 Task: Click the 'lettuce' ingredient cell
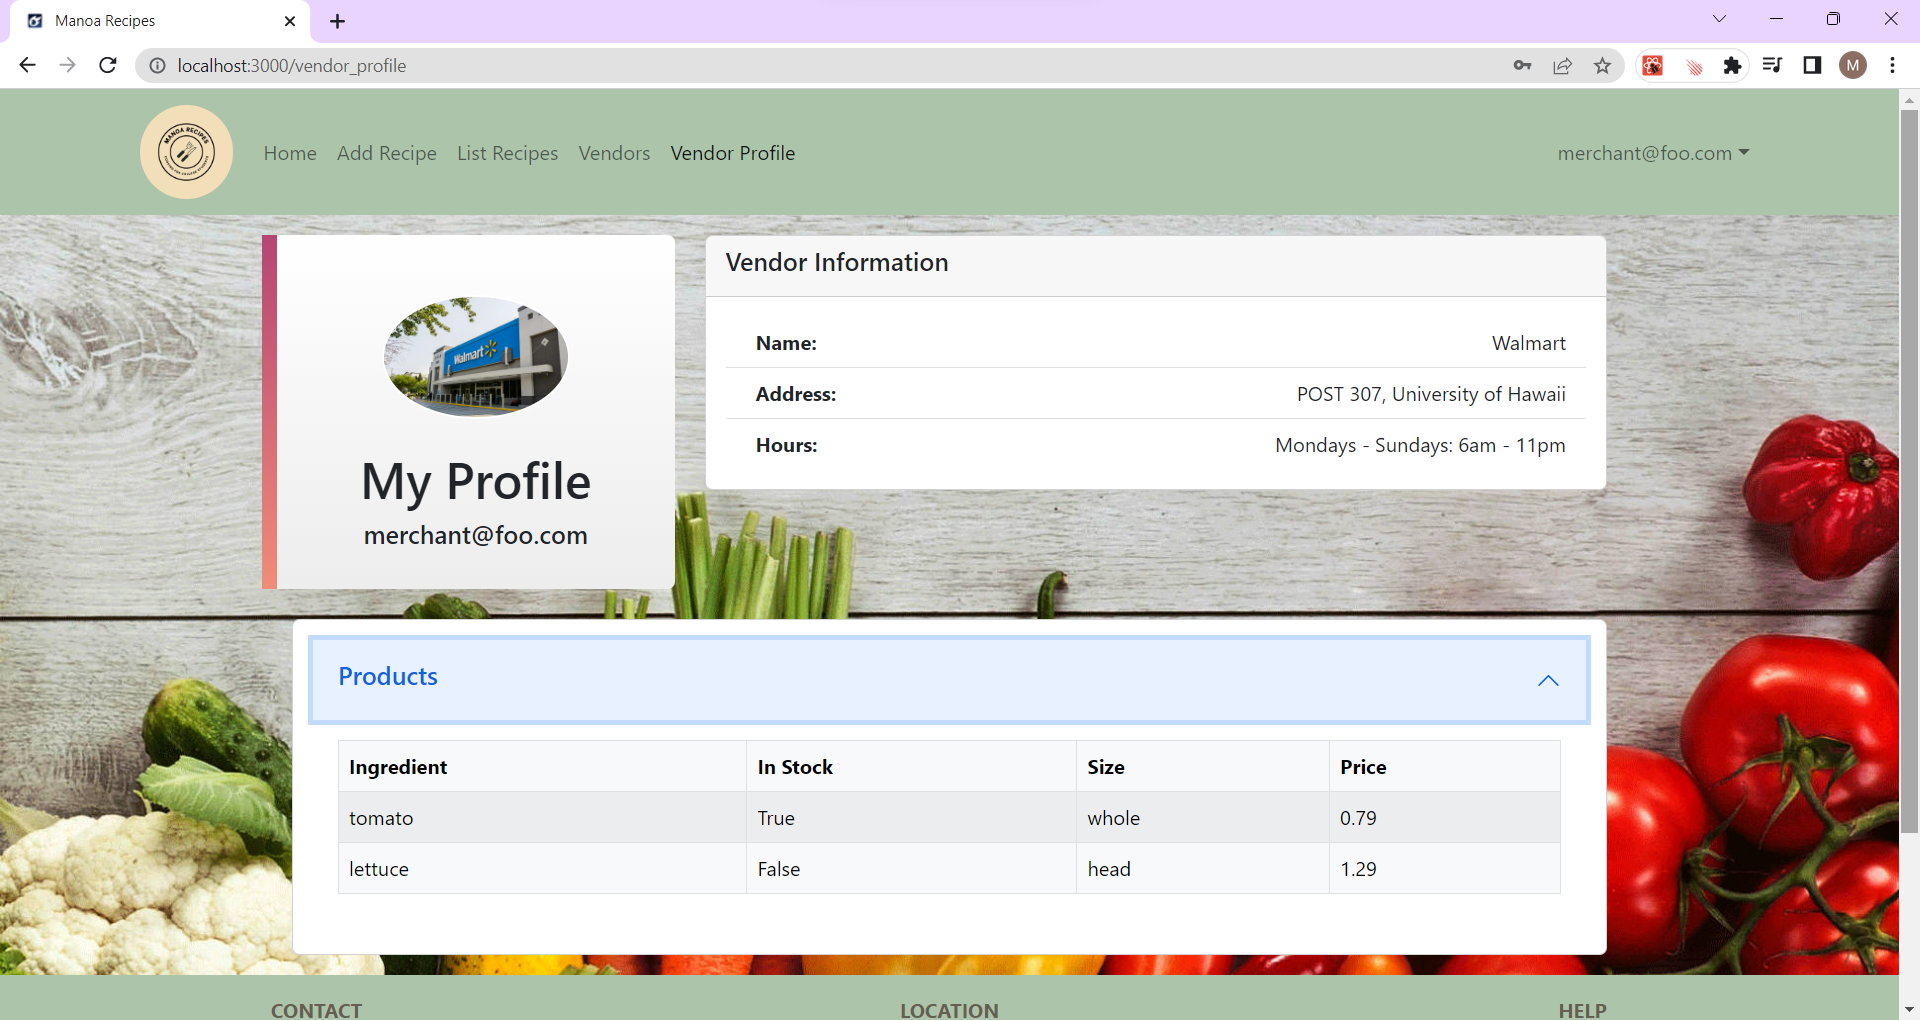[542, 869]
